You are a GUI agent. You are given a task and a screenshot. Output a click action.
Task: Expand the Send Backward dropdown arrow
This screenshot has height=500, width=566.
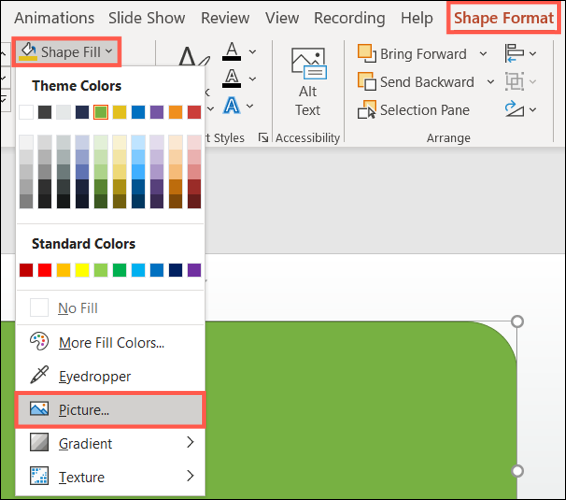point(491,82)
